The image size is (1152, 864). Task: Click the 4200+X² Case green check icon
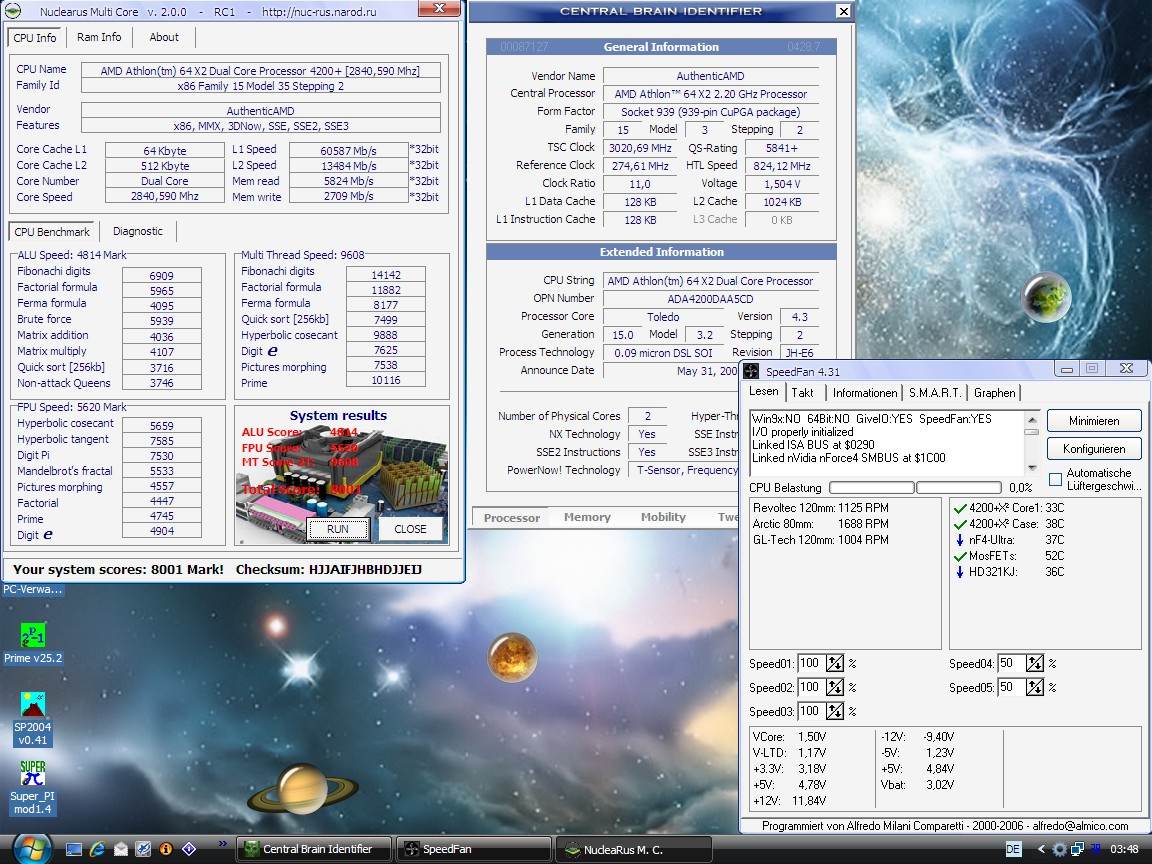(x=960, y=525)
